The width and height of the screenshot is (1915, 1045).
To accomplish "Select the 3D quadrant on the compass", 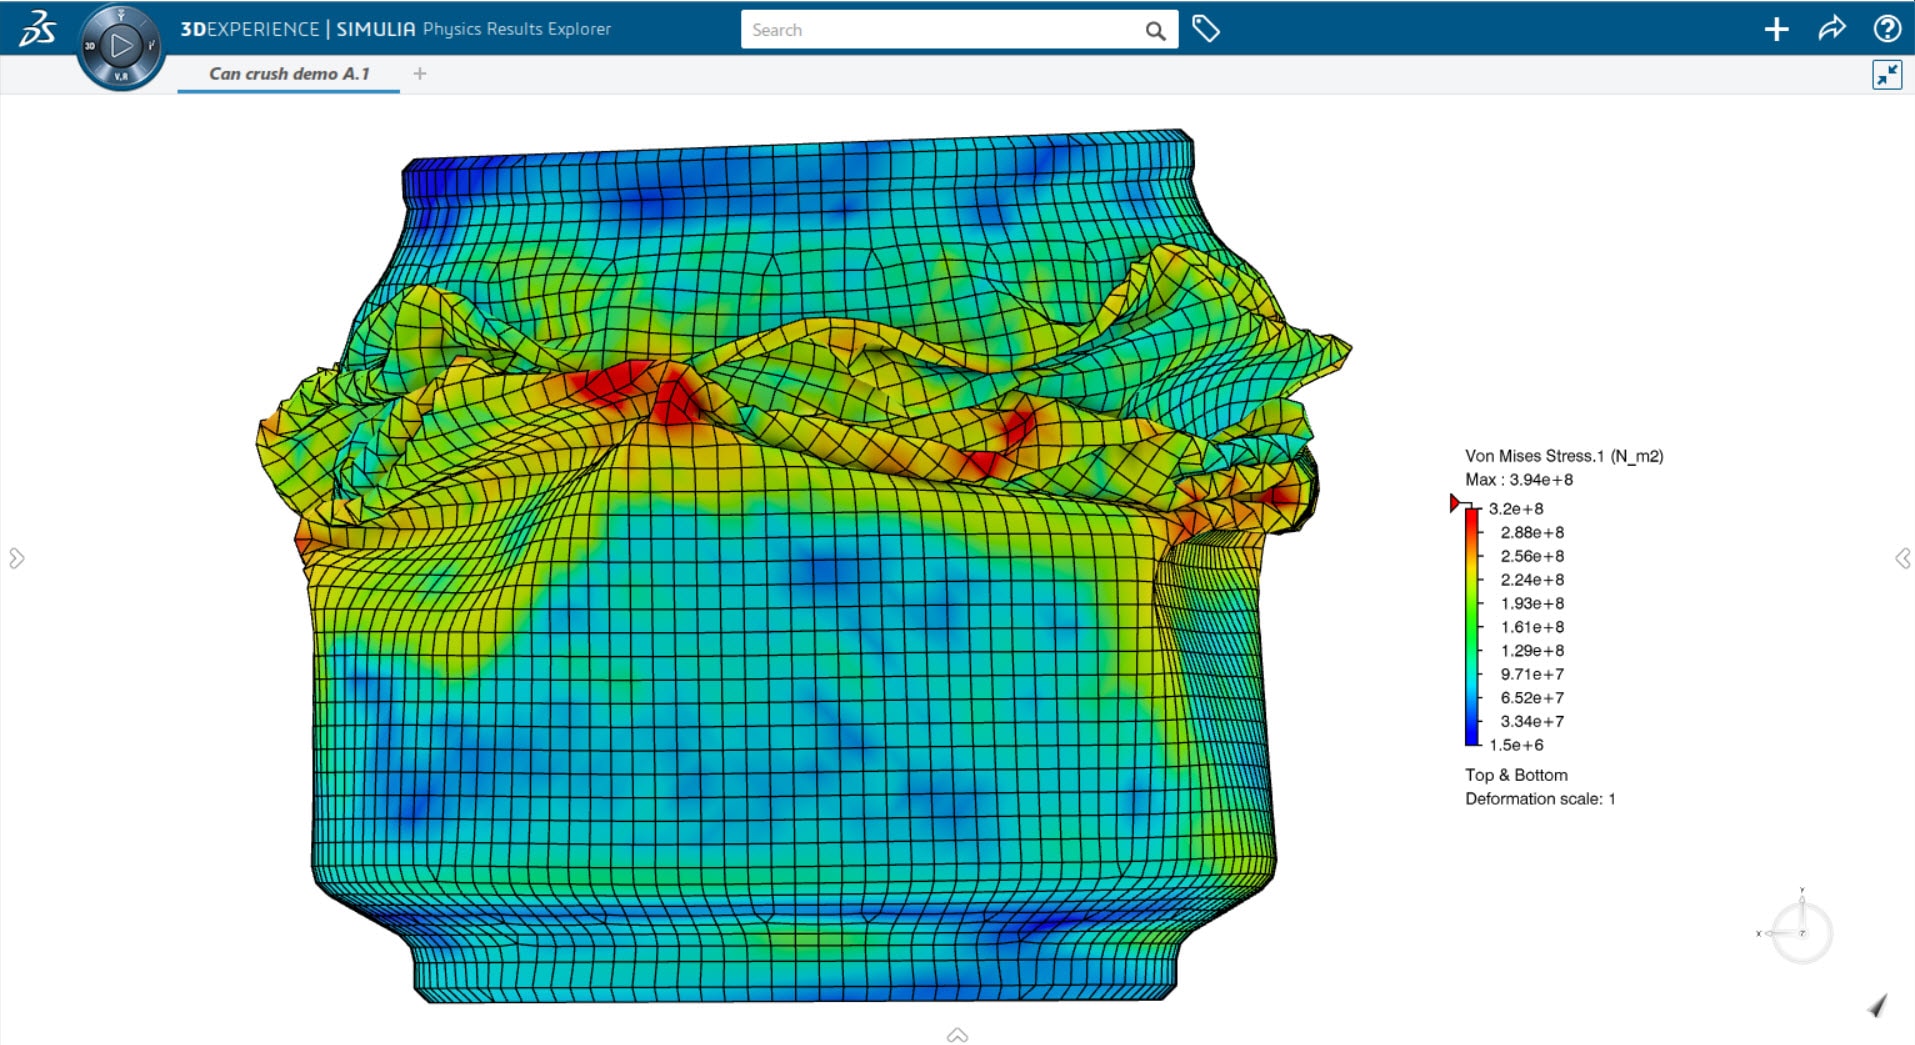I will [92, 45].
